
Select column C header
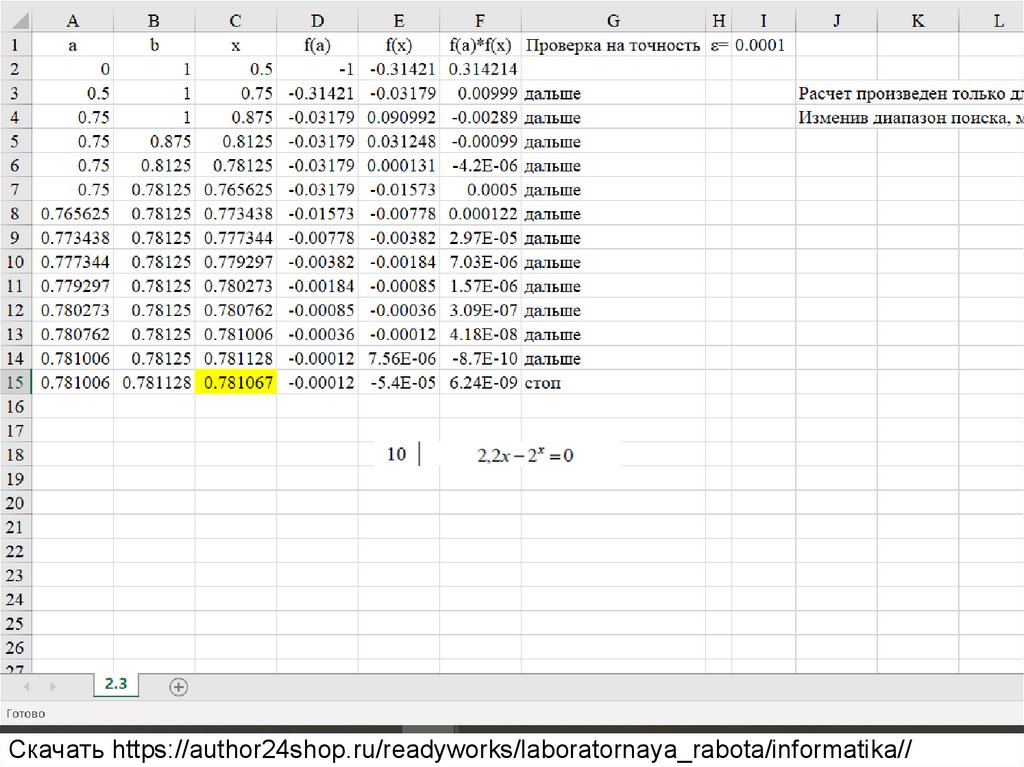236,21
